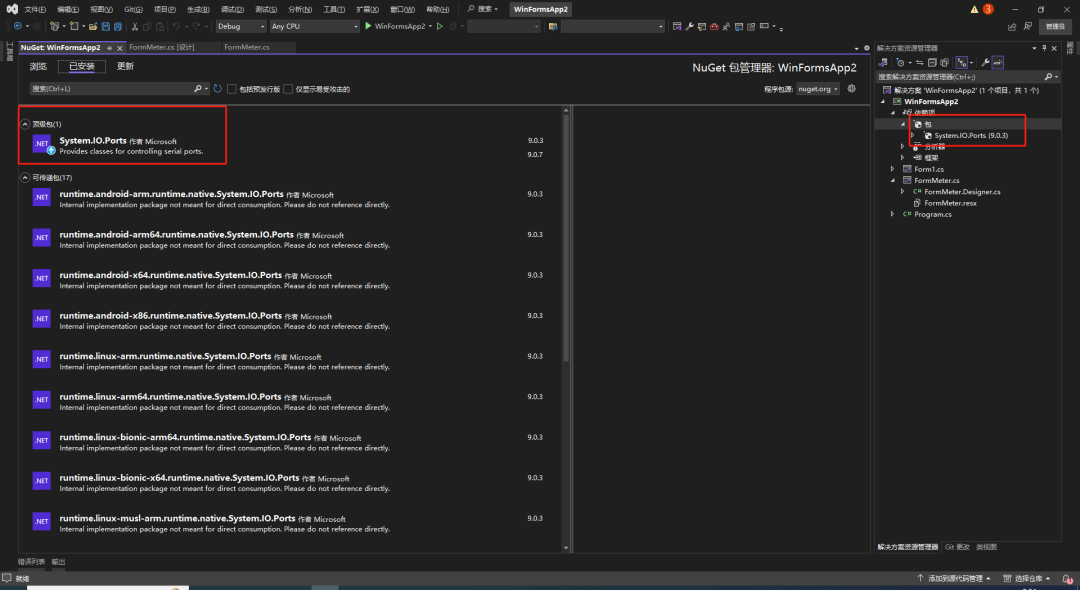This screenshot has height=590, width=1080.
Task: Enable the 包括预发行版 checkbox
Action: click(x=232, y=89)
